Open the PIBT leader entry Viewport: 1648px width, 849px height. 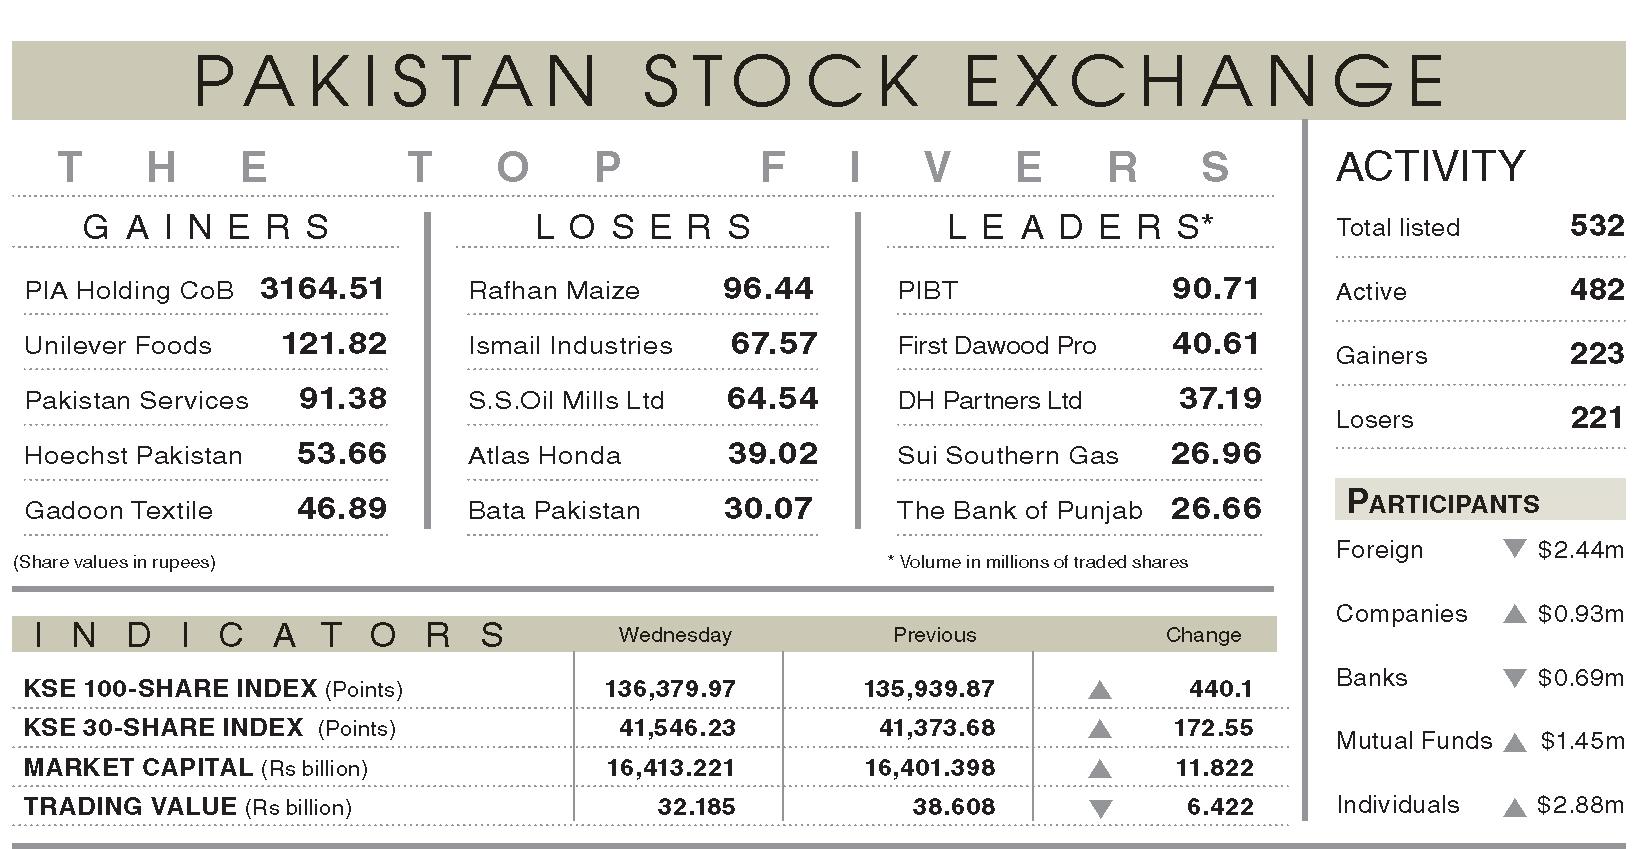click(1079, 290)
